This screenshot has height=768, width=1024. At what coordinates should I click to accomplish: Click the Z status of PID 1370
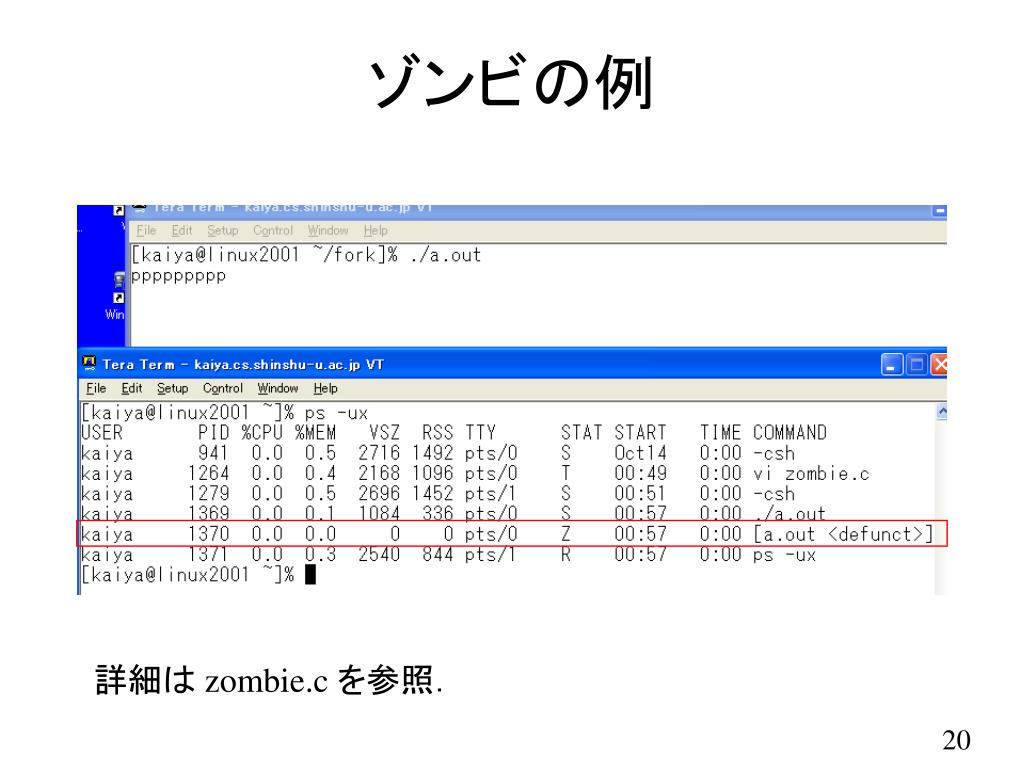566,534
